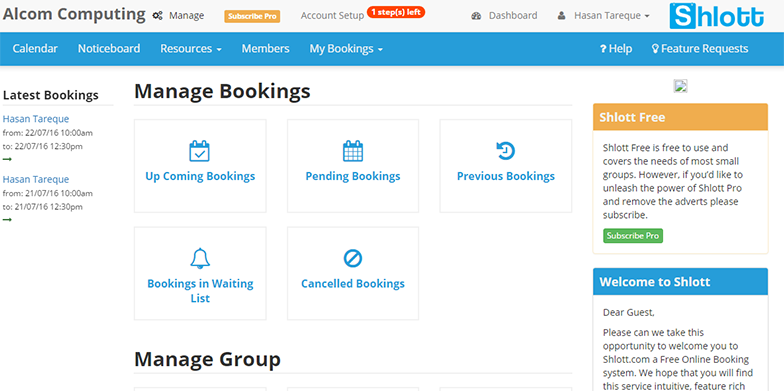The image size is (784, 391).
Task: Click the Alcom Computing title
Action: click(x=74, y=14)
